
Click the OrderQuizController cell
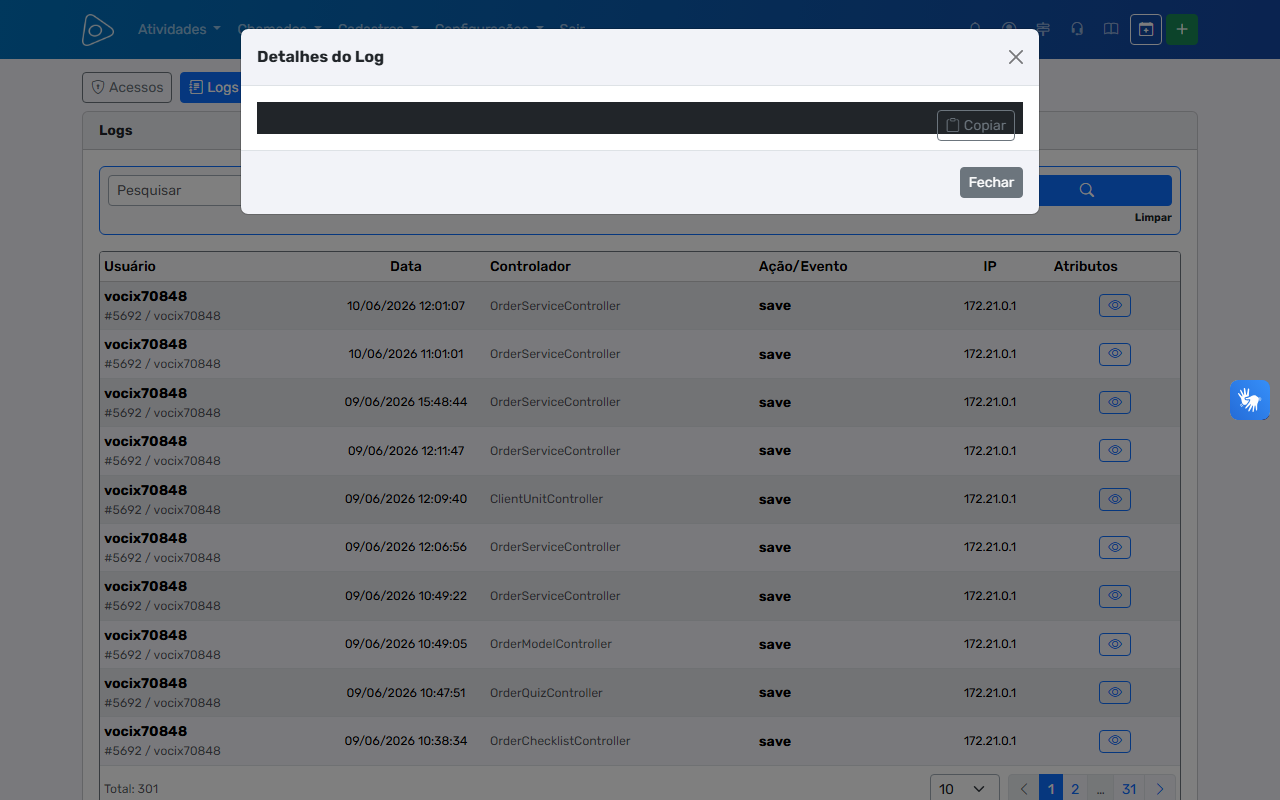[546, 693]
